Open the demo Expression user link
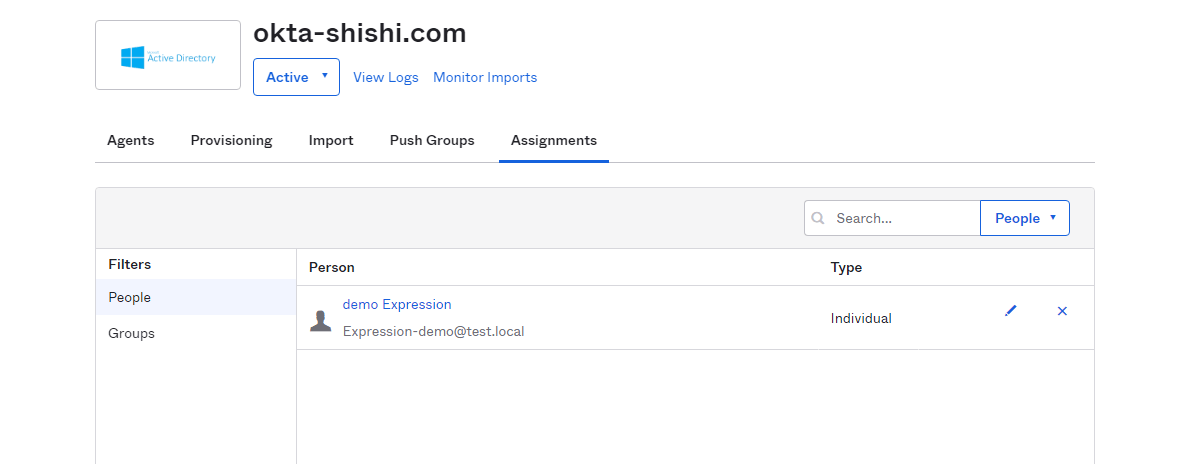This screenshot has width=1200, height=464. [397, 304]
